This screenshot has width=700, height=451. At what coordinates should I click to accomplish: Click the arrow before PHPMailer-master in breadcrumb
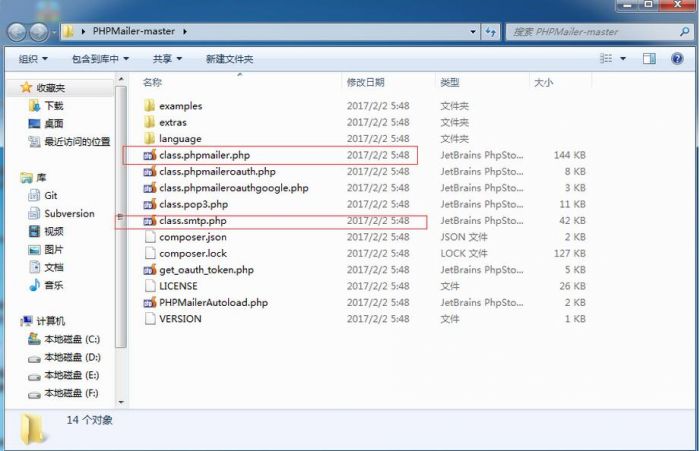(x=83, y=31)
